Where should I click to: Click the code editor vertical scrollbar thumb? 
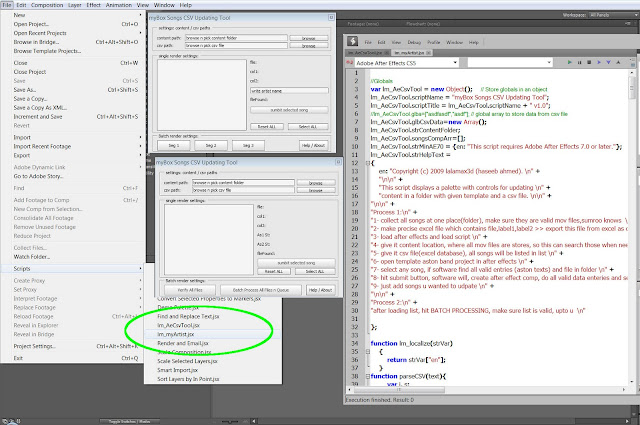pos(632,87)
